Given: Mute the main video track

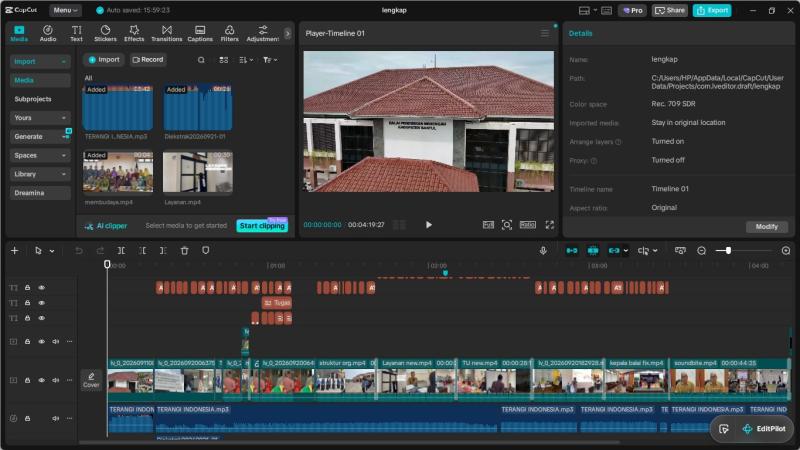Looking at the screenshot, I should pyautogui.click(x=56, y=380).
